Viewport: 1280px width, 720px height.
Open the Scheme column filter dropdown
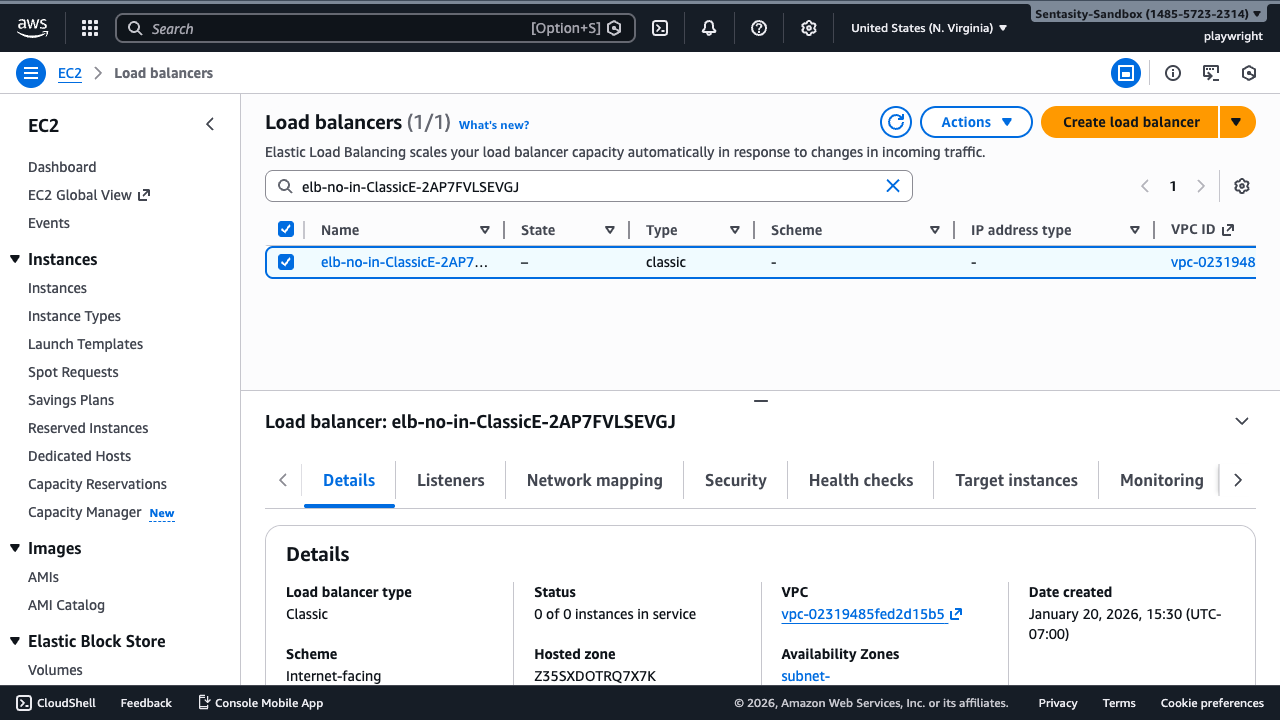point(934,229)
